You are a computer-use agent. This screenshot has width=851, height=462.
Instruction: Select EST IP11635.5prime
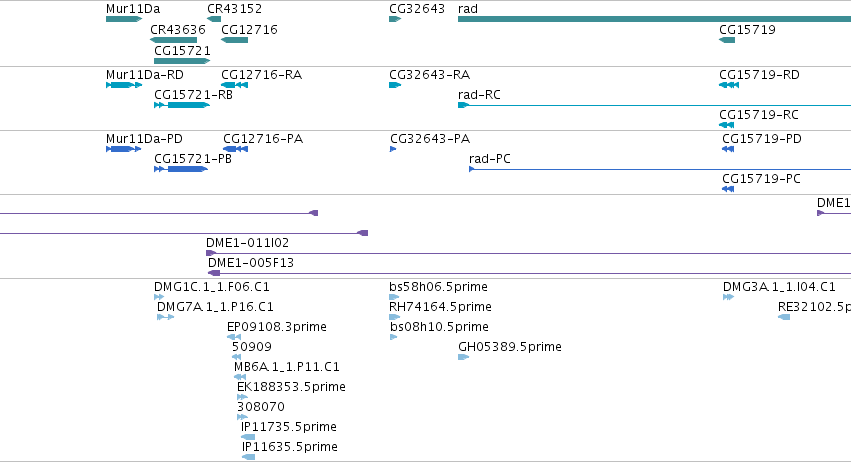click(290, 447)
